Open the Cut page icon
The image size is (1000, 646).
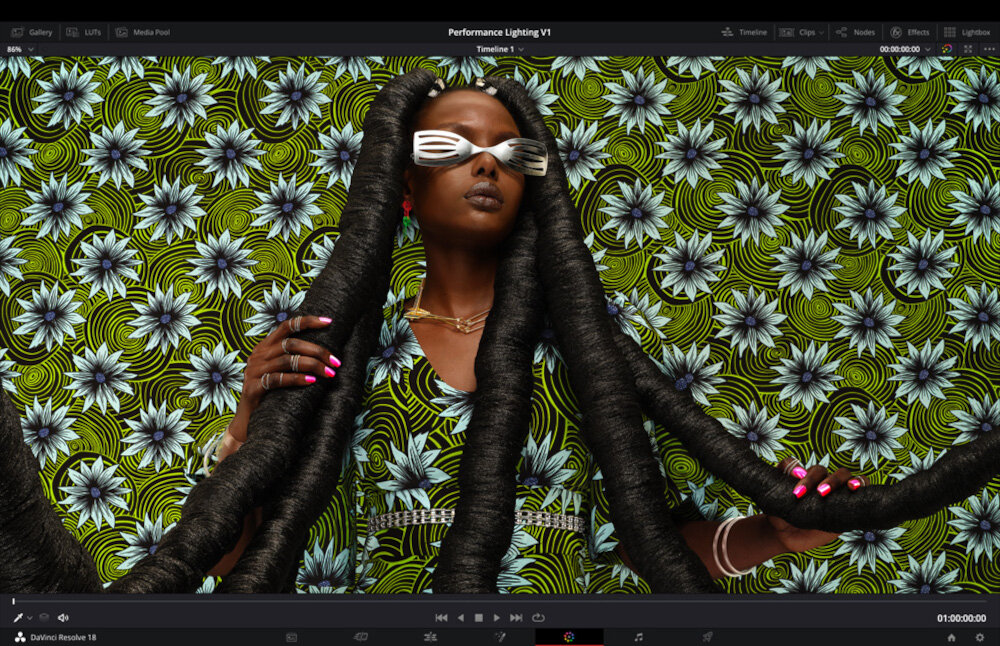click(x=361, y=637)
